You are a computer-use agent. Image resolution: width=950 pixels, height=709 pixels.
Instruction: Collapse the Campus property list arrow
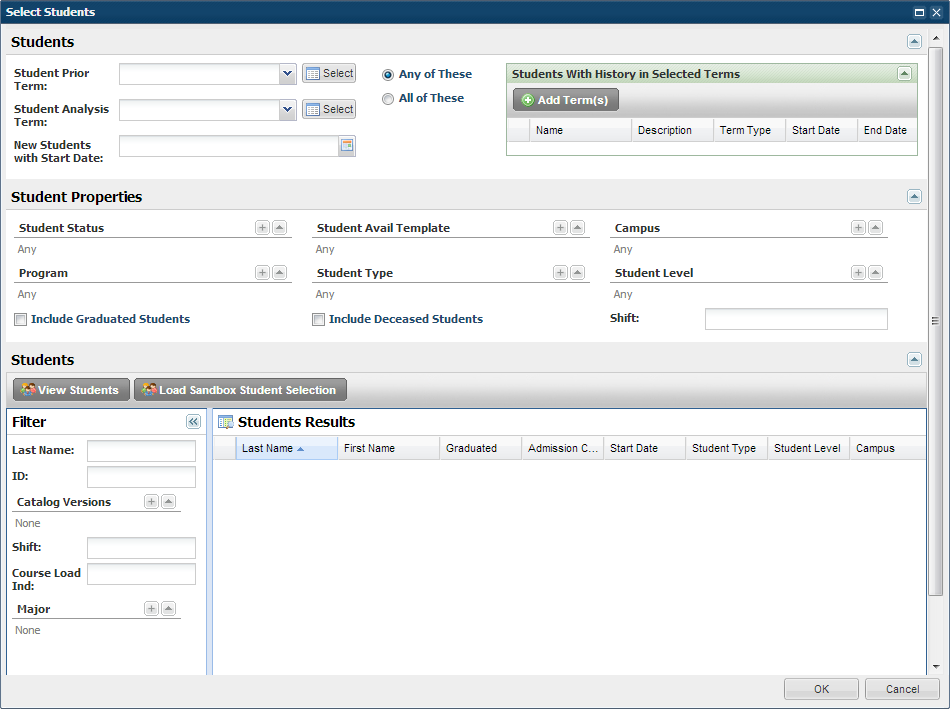click(x=875, y=228)
